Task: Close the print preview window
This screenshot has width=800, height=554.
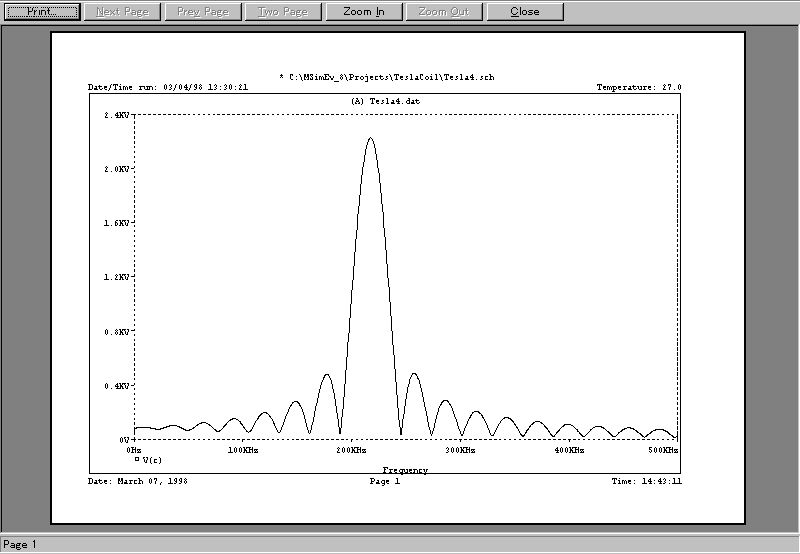Action: click(525, 12)
